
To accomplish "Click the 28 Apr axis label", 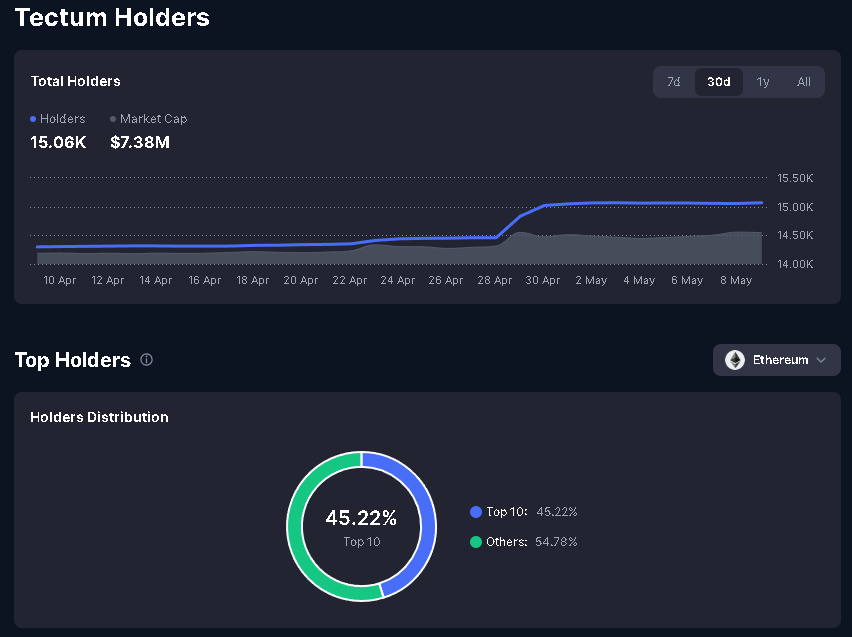I will pyautogui.click(x=494, y=280).
